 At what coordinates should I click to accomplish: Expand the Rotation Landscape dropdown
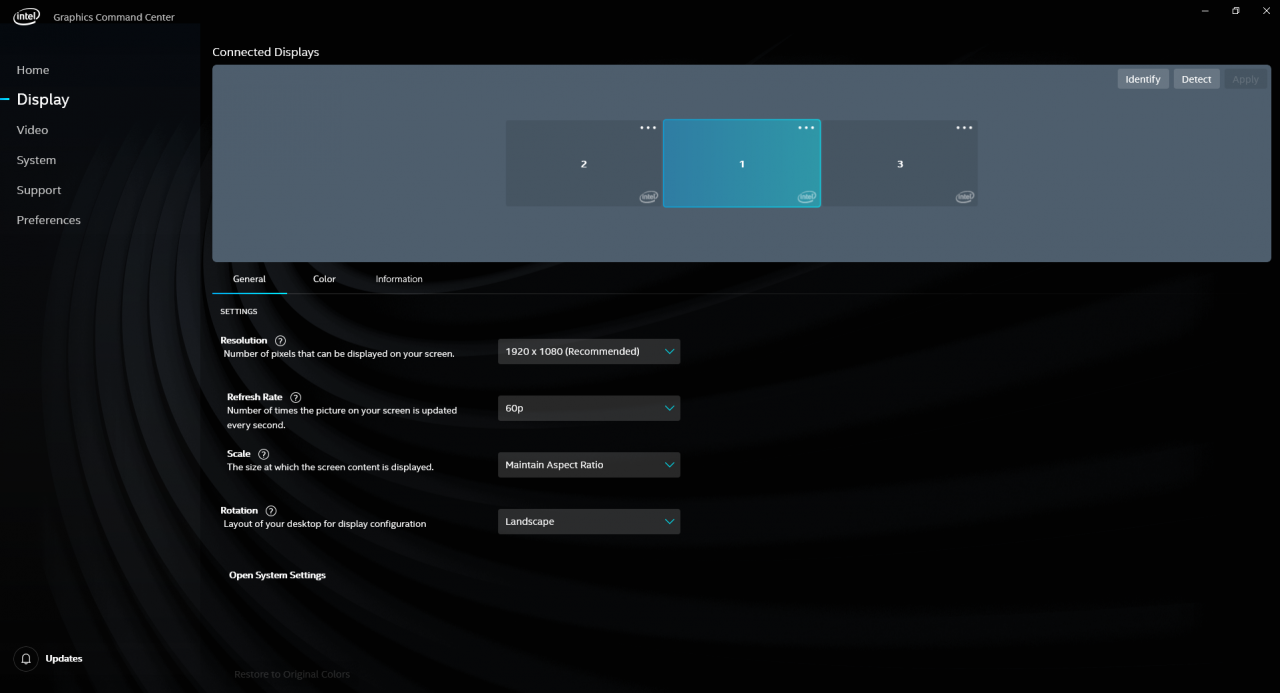pos(589,521)
